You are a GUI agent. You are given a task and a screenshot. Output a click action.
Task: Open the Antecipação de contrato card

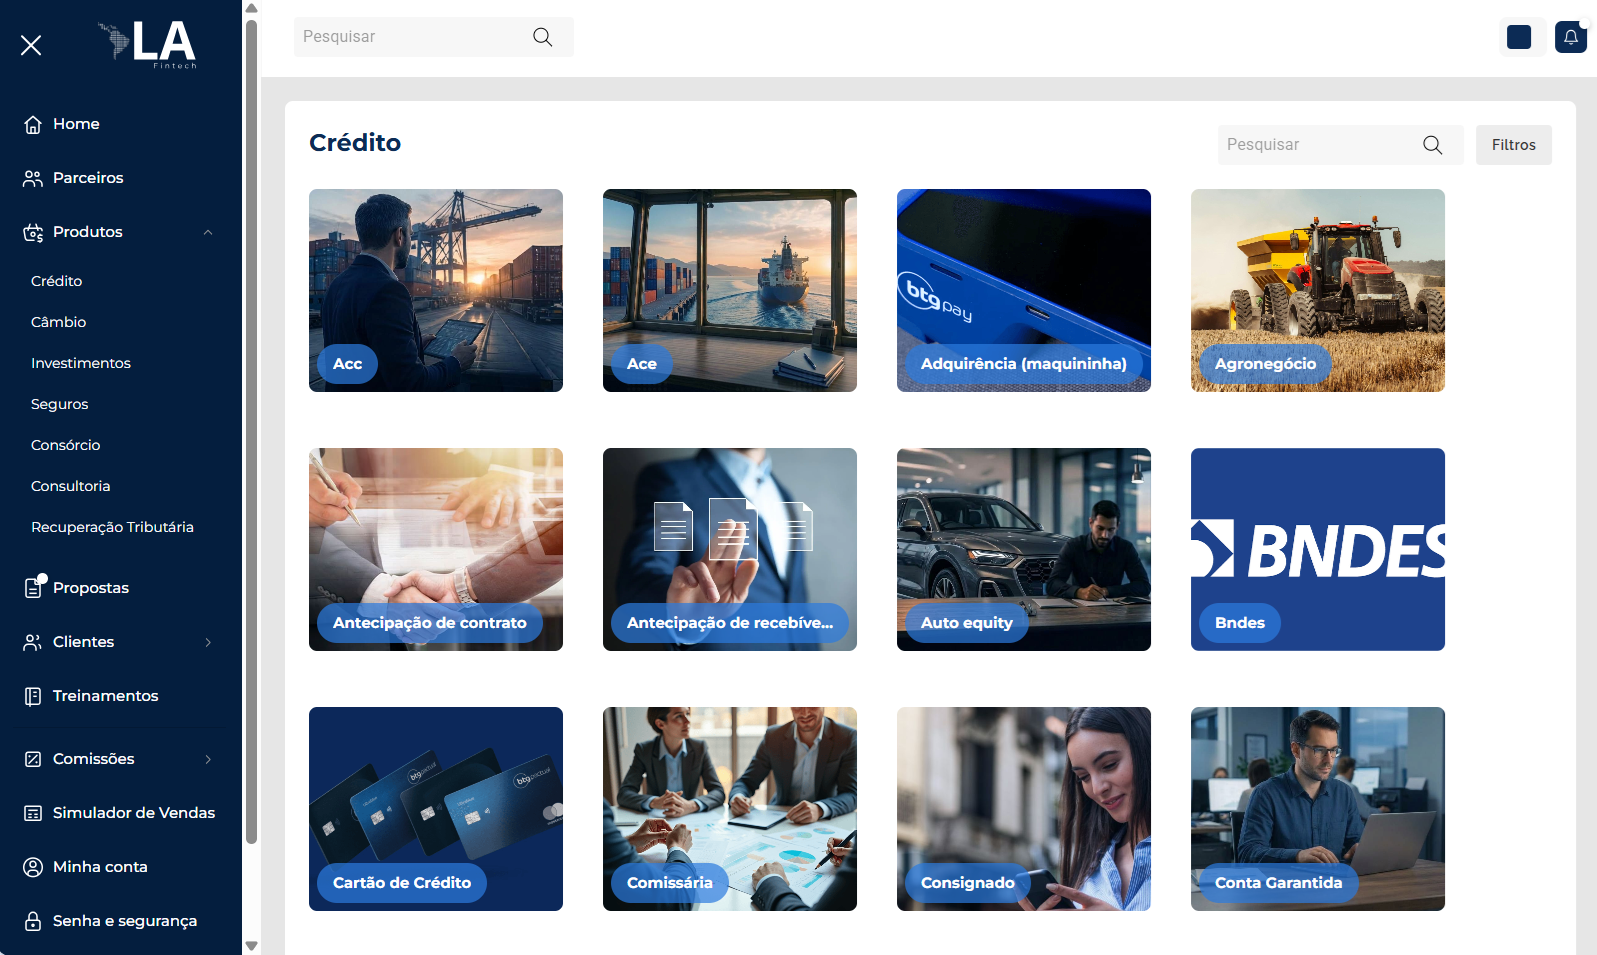pyautogui.click(x=436, y=550)
